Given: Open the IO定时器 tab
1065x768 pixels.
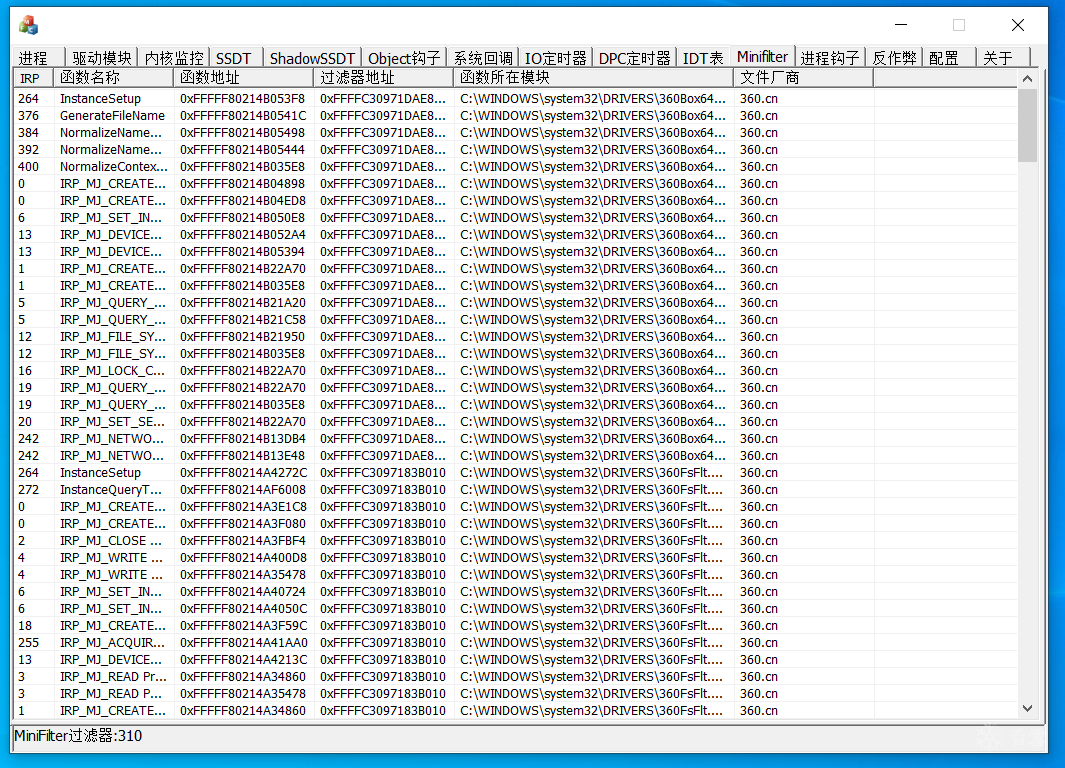Looking at the screenshot, I should click(x=555, y=58).
